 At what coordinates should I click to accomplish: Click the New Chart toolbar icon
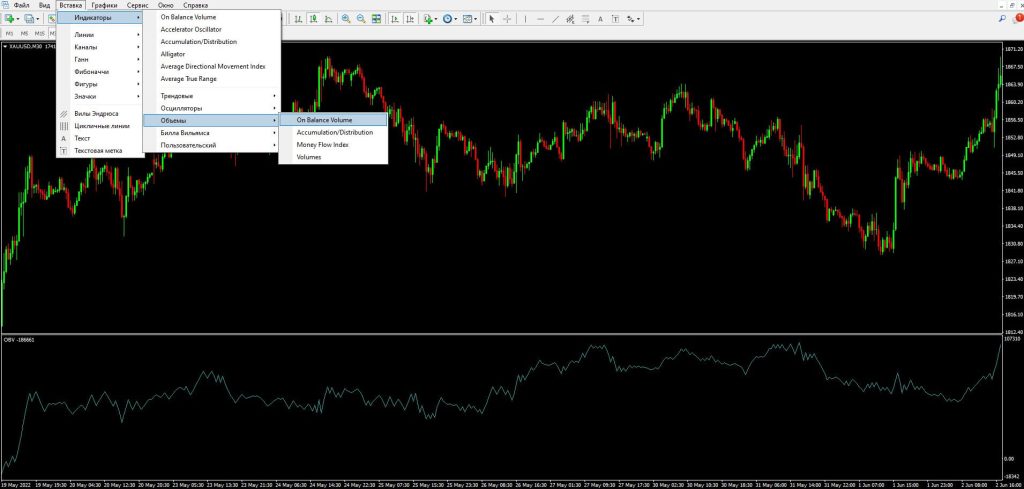point(11,19)
